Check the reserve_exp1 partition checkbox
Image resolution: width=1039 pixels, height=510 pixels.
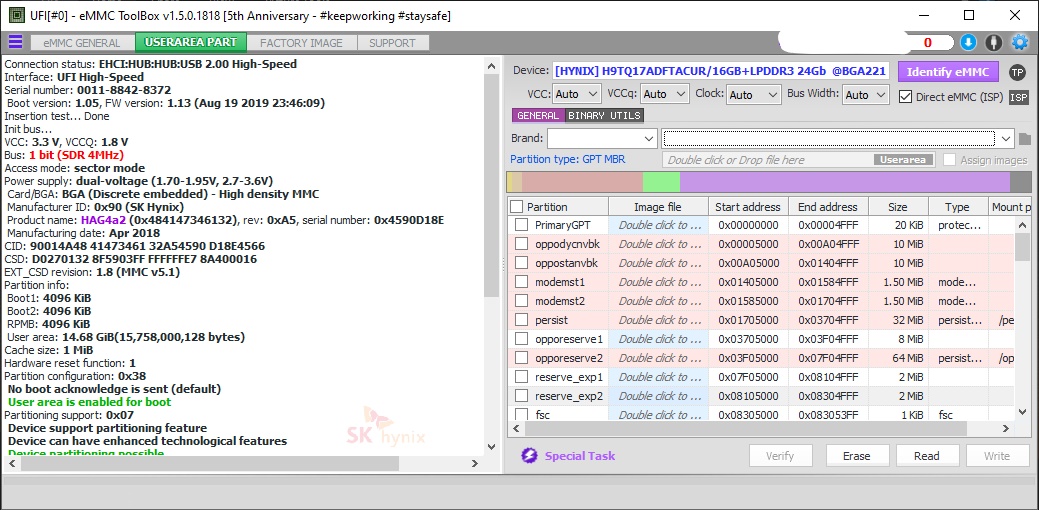click(x=521, y=378)
